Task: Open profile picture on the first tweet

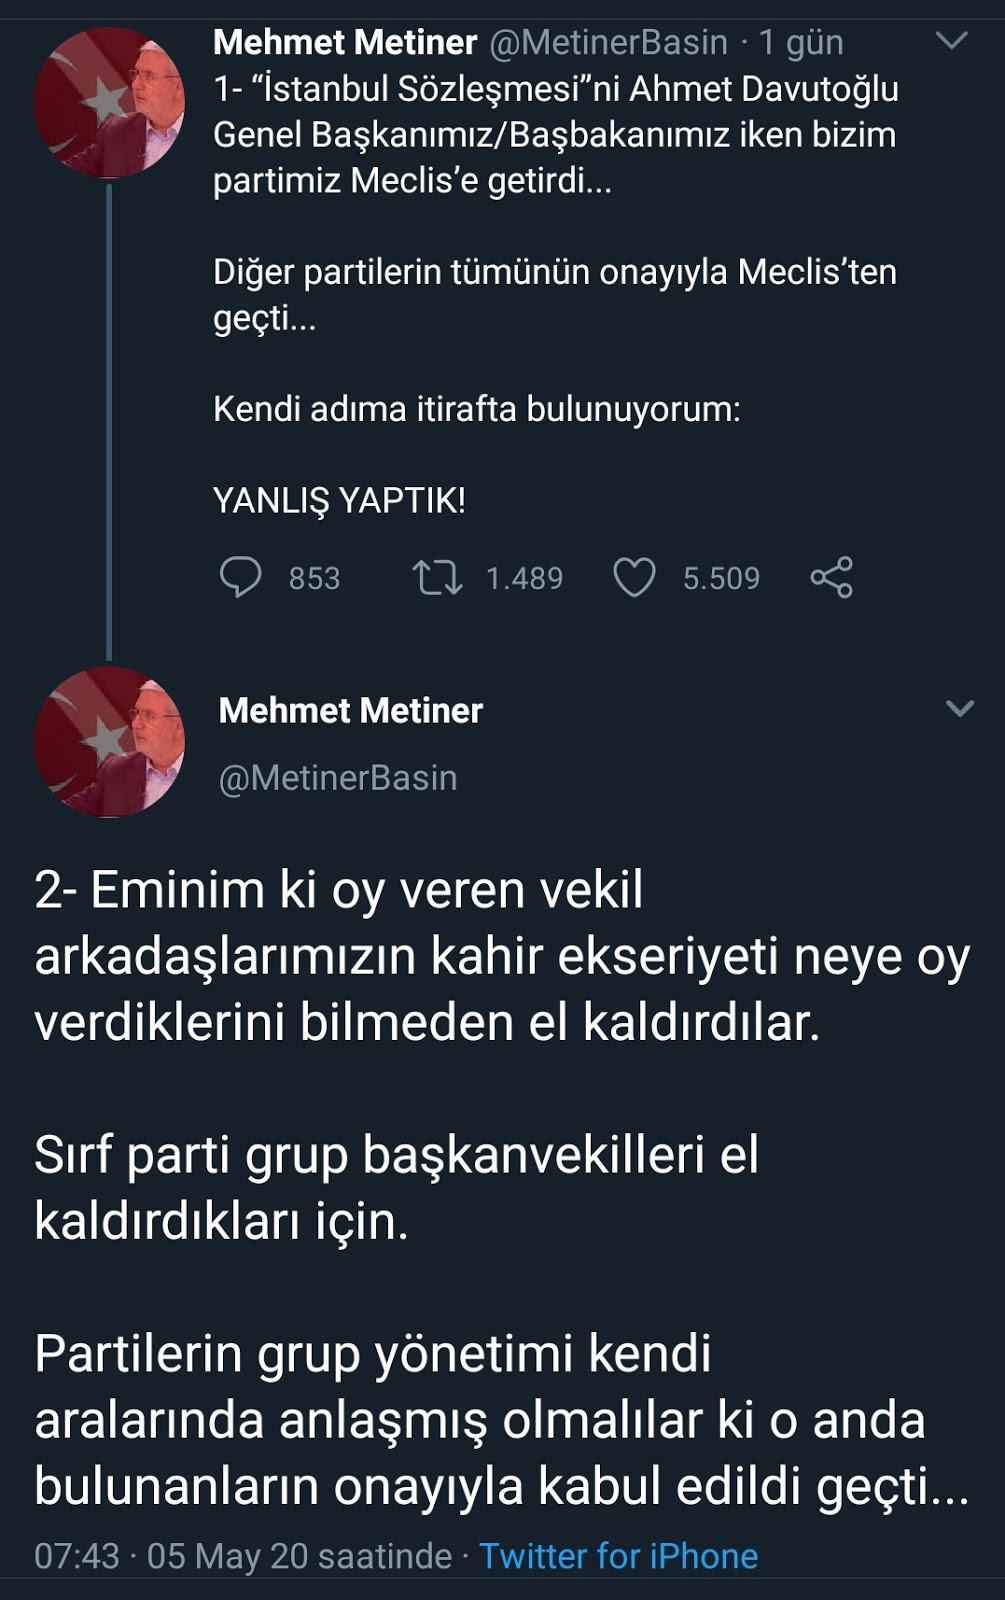Action: coord(109,103)
